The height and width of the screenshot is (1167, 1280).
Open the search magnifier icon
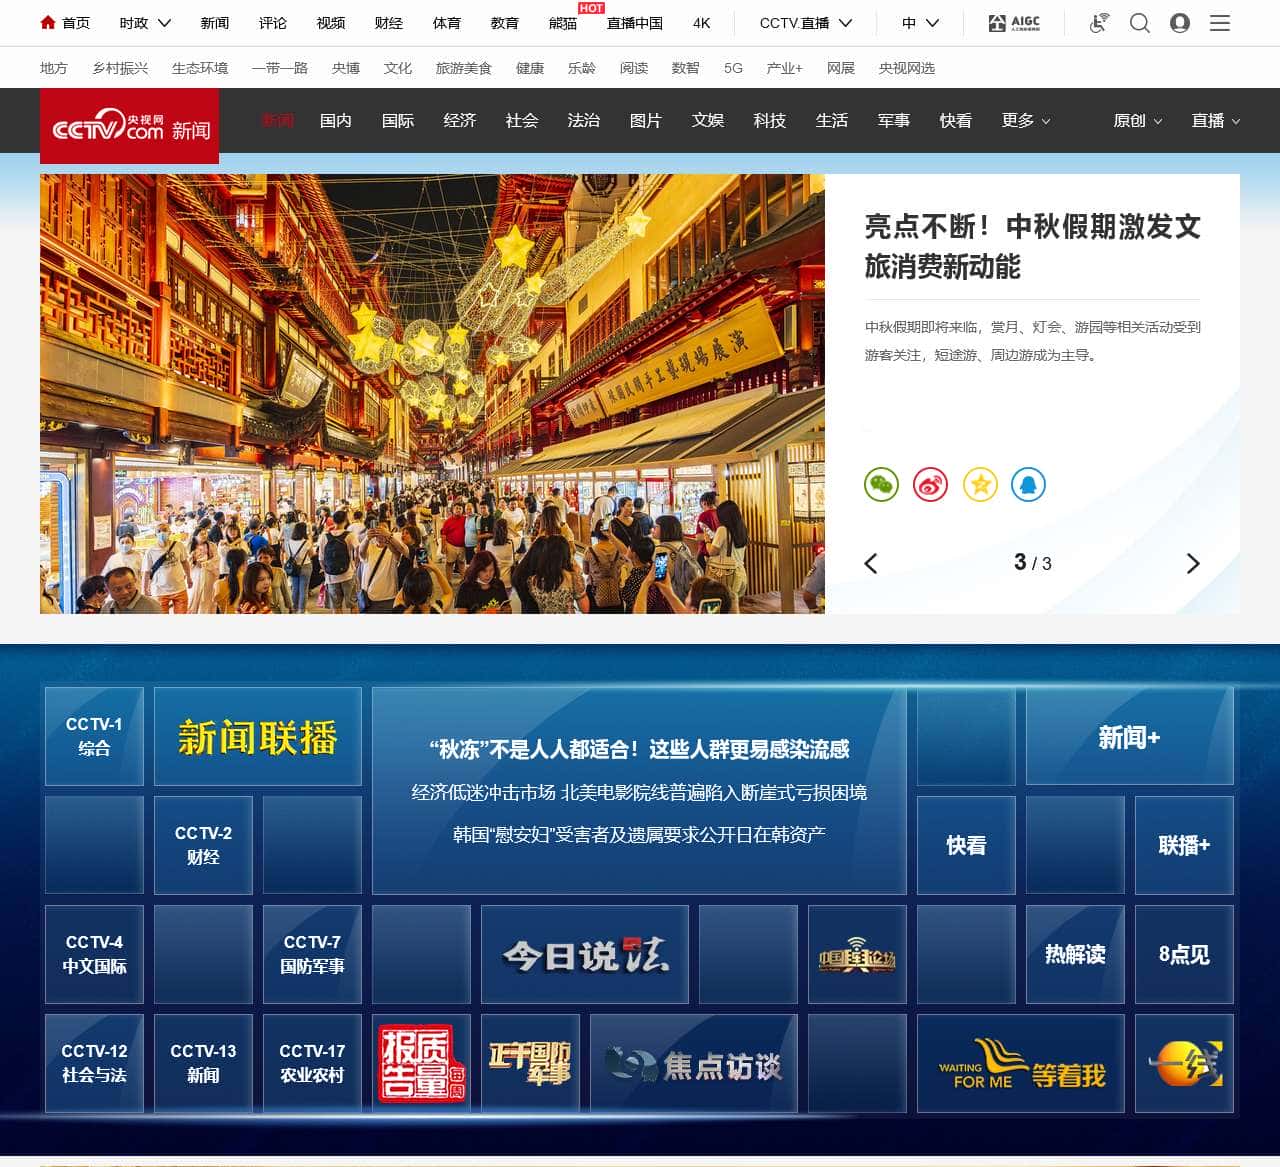[1139, 23]
